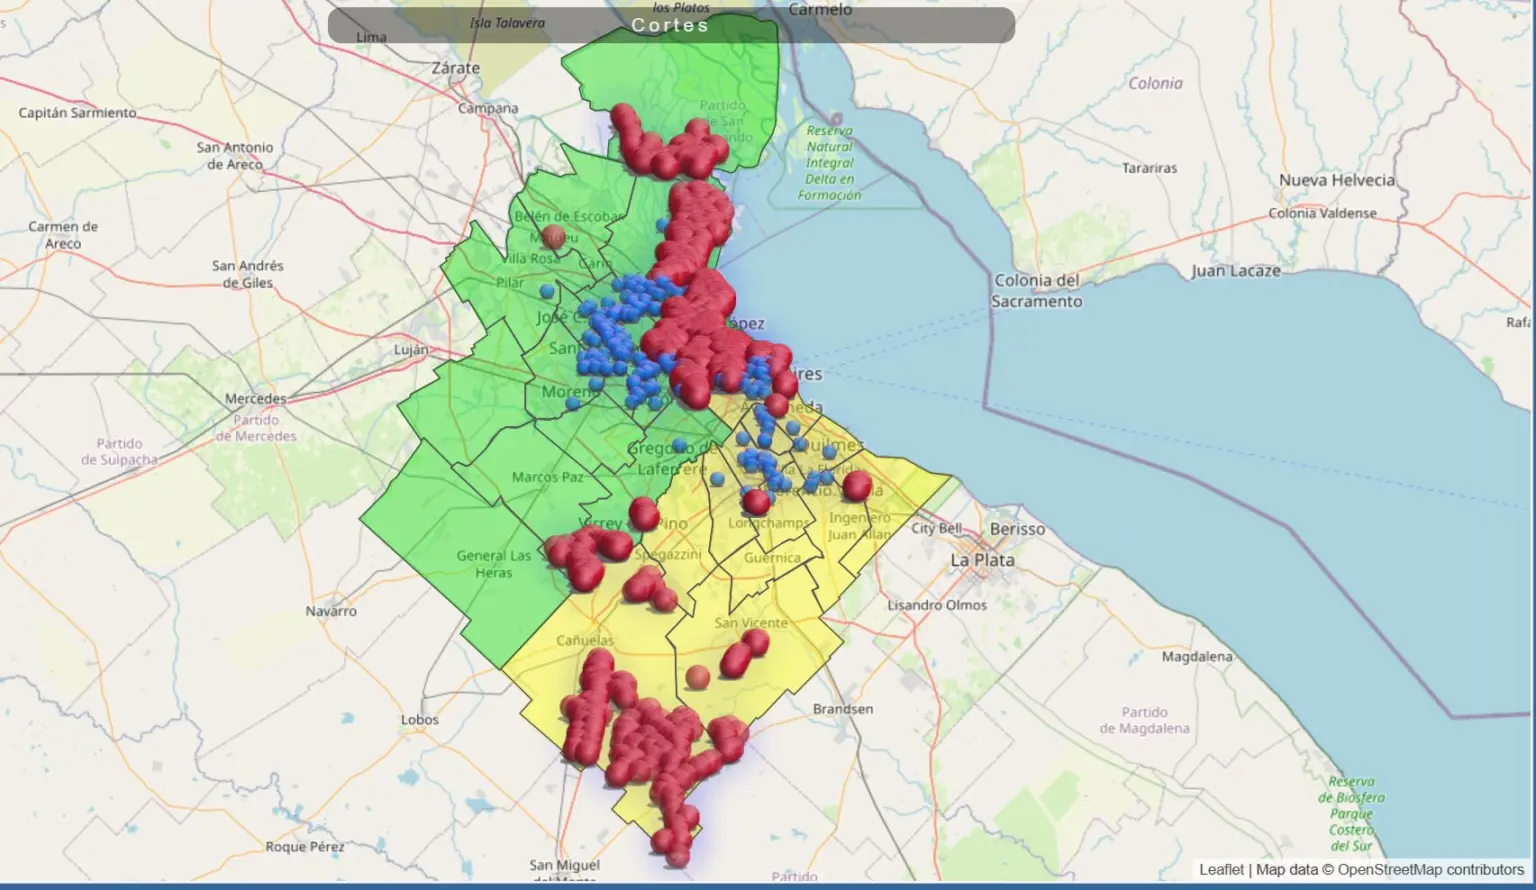Click the red marker above Ingeniero Juan Allan

(x=857, y=487)
